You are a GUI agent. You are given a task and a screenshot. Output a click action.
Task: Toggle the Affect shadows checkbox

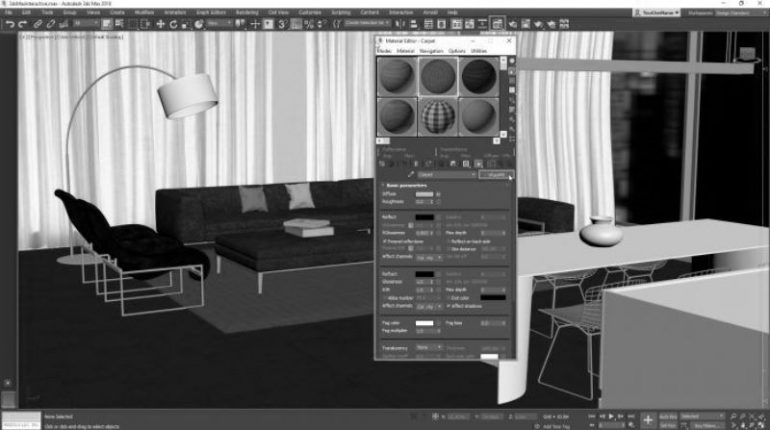pos(448,306)
